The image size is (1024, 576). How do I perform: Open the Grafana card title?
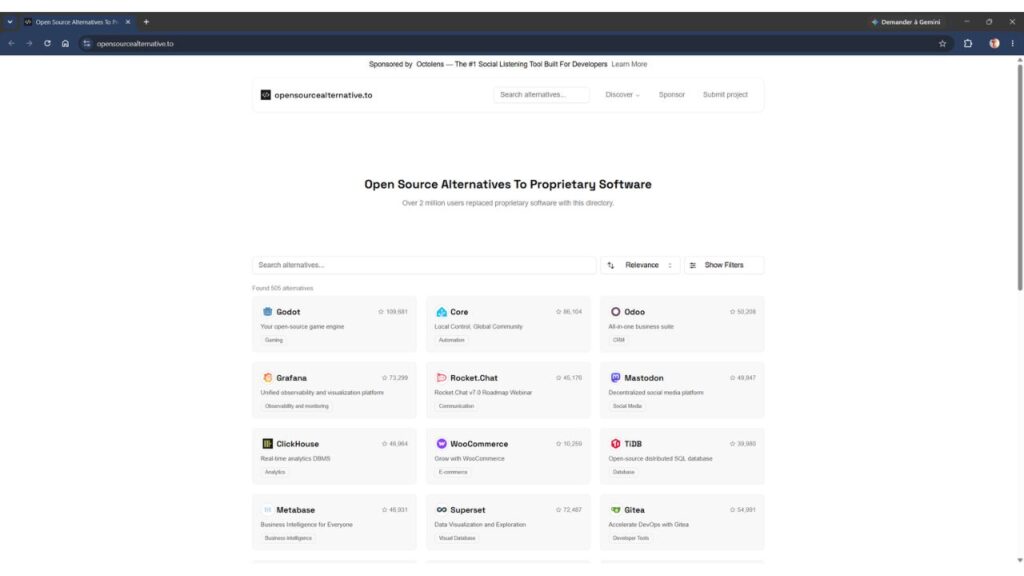pyautogui.click(x=291, y=378)
